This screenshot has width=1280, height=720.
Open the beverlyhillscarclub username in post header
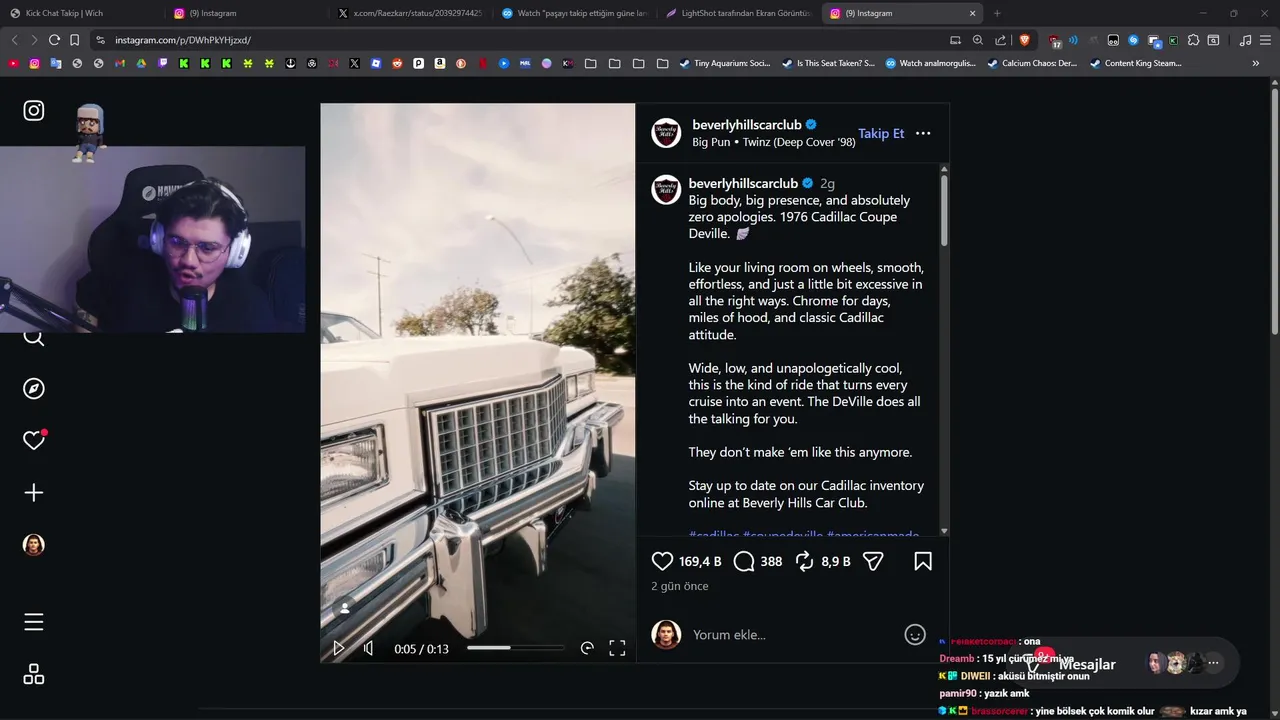(747, 125)
